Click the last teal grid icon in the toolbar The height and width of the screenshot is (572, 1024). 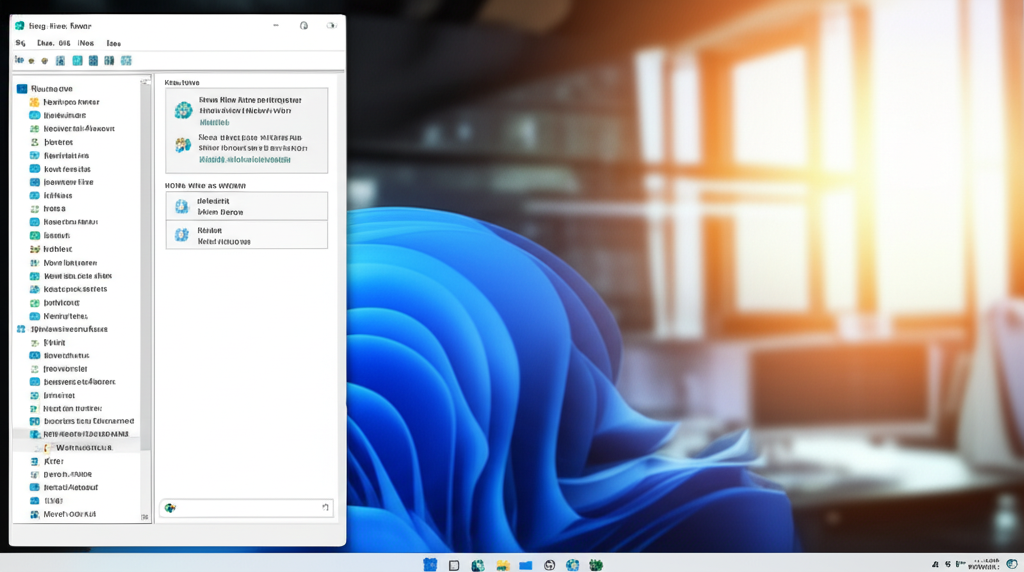tap(126, 61)
